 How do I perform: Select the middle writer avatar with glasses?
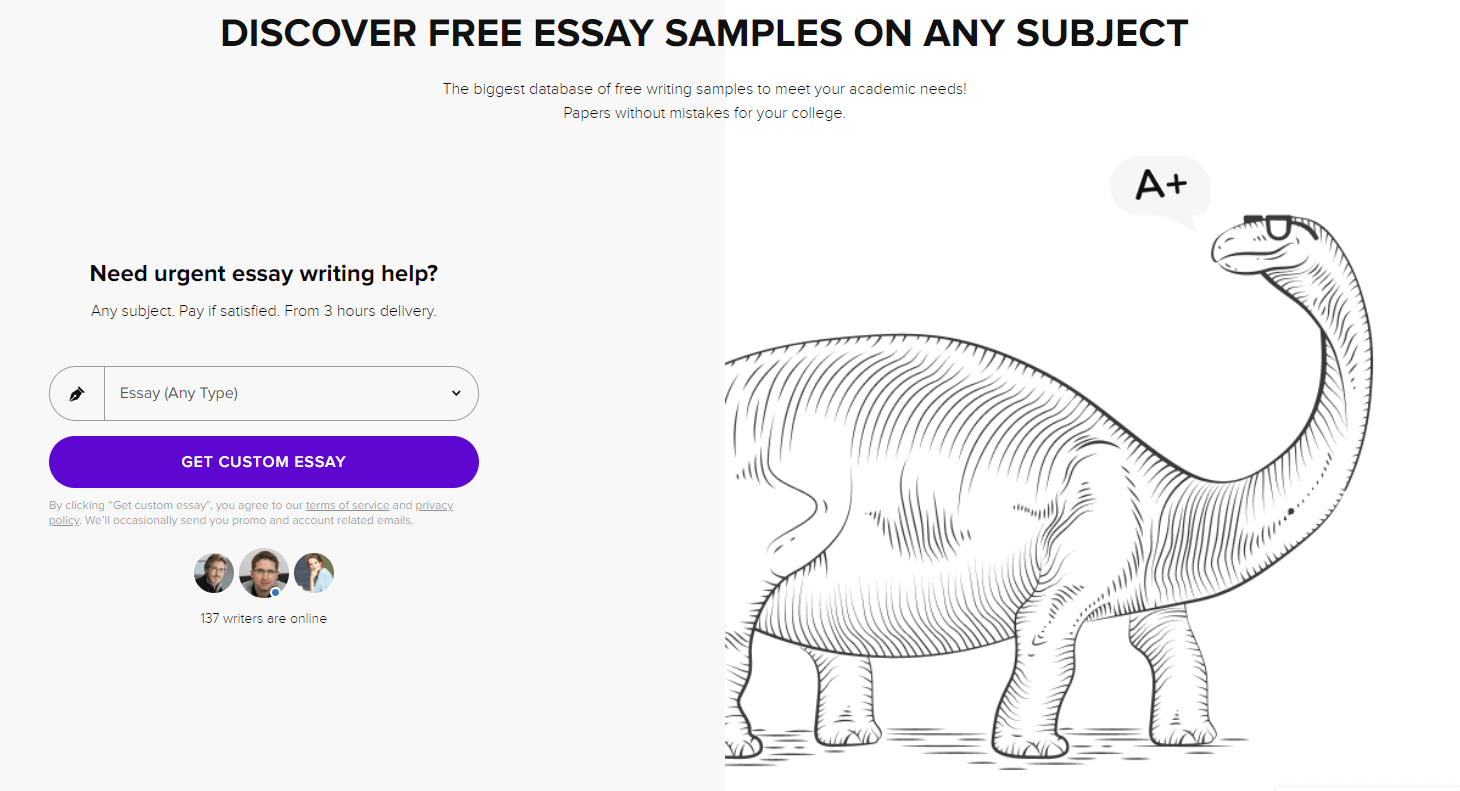coord(264,573)
